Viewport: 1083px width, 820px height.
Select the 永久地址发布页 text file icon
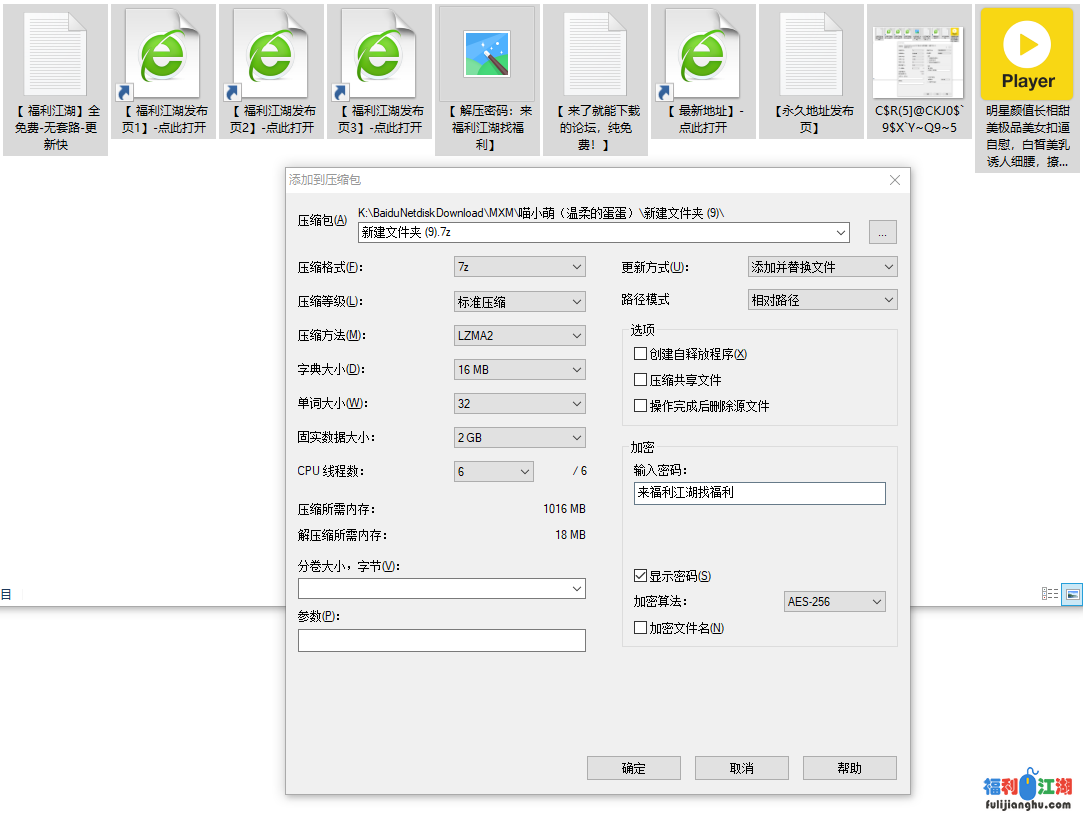[x=811, y=55]
